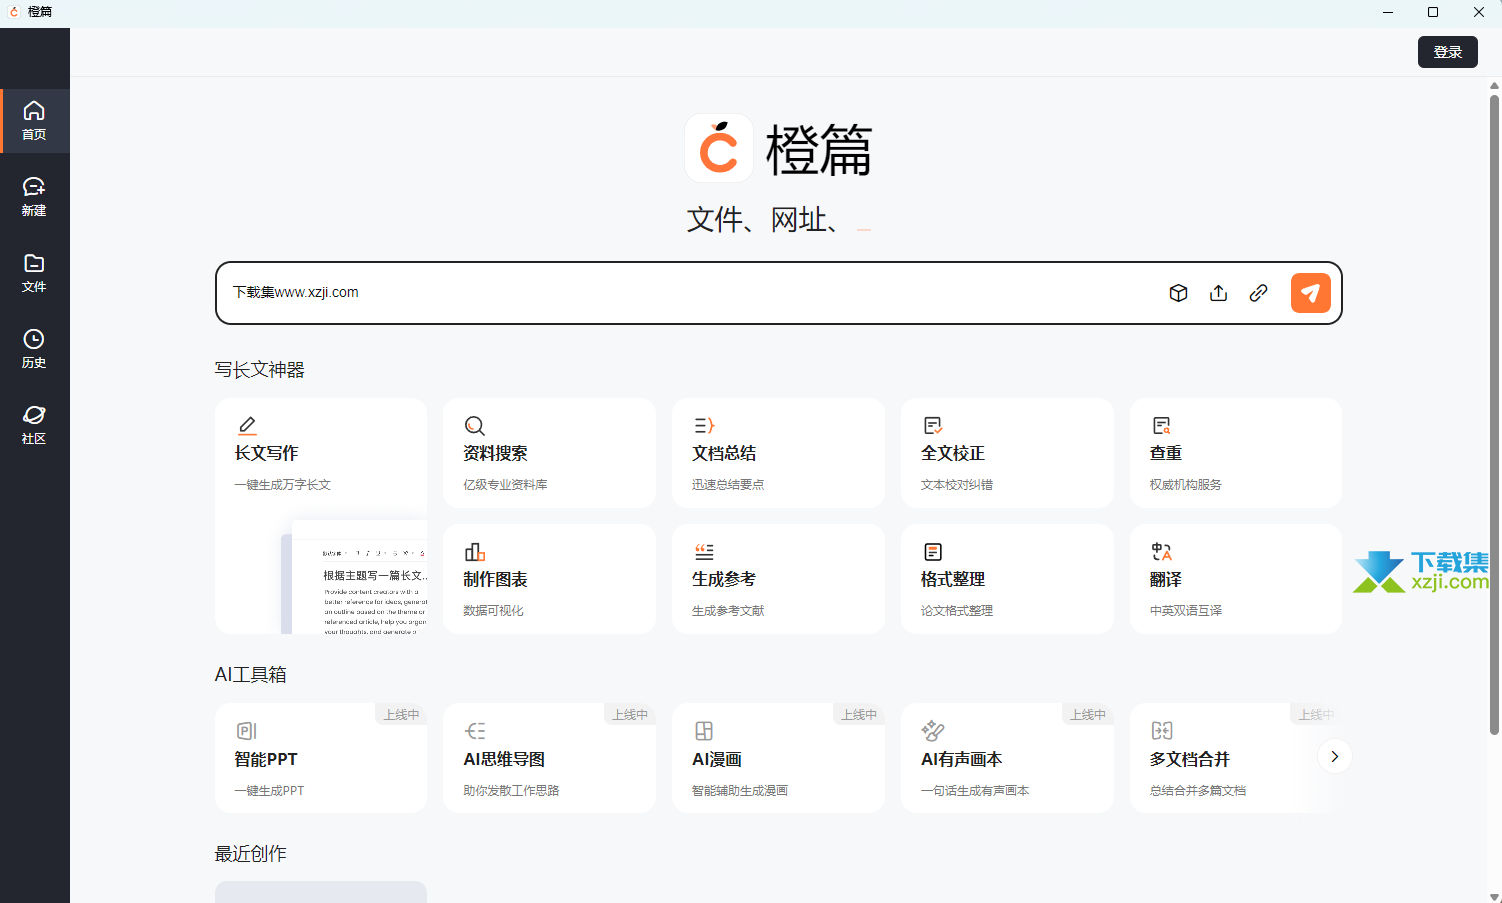Click the 权威机构服务 description
The width and height of the screenshot is (1502, 903).
(1186, 485)
